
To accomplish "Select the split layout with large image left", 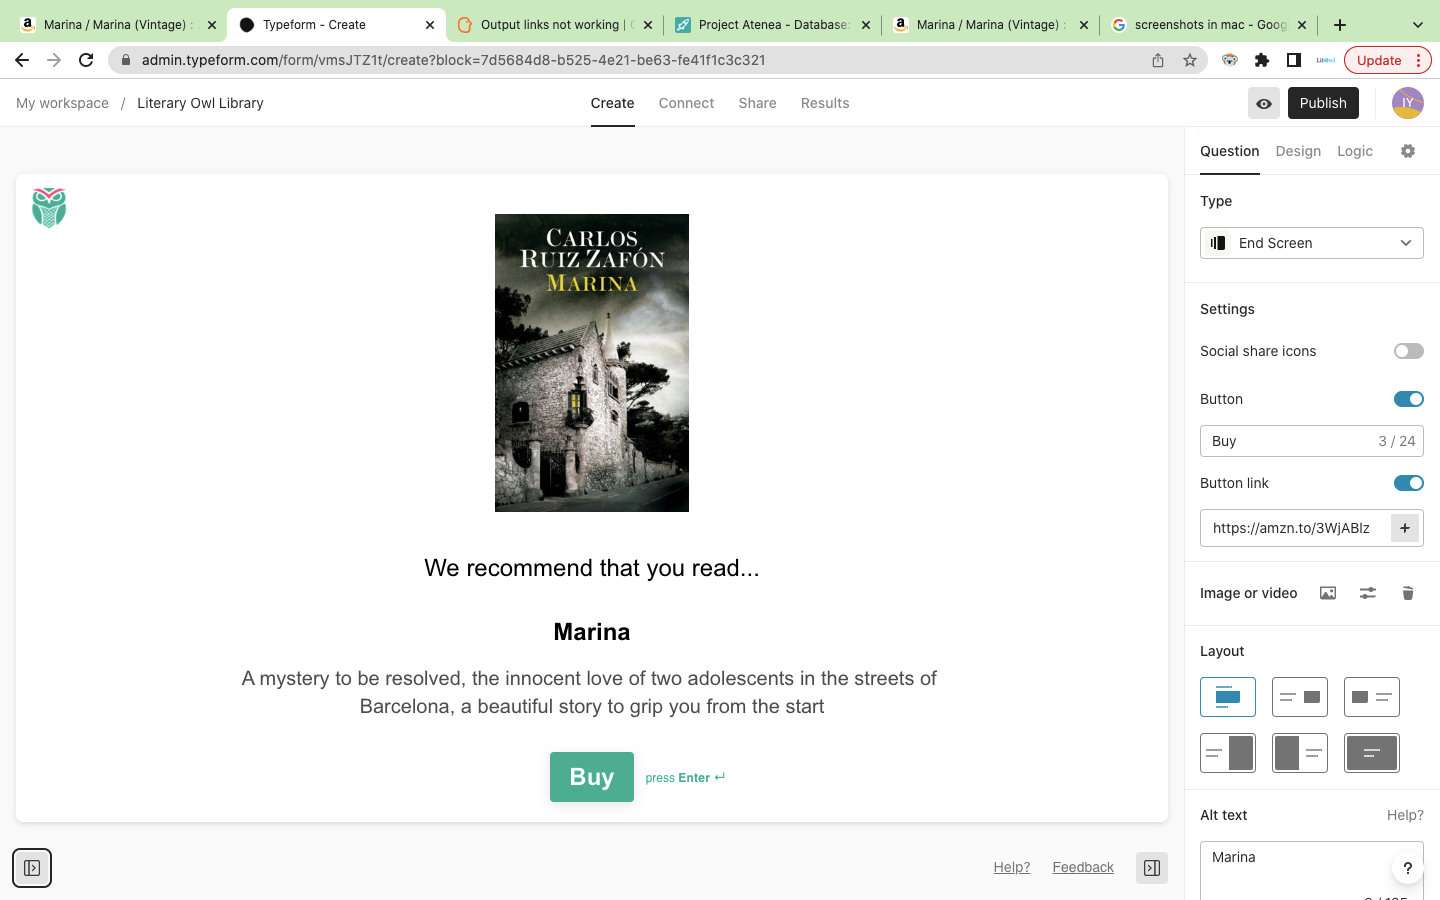I will (x=1300, y=753).
